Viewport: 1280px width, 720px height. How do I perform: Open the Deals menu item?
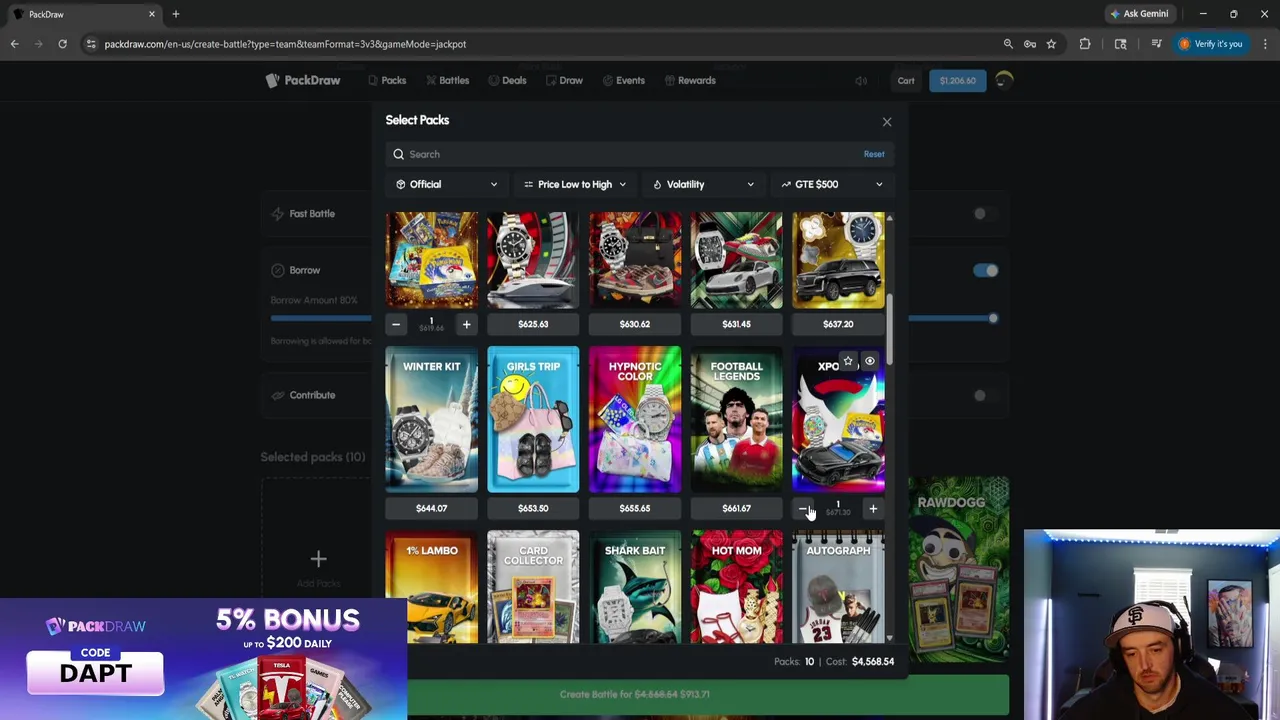(507, 80)
